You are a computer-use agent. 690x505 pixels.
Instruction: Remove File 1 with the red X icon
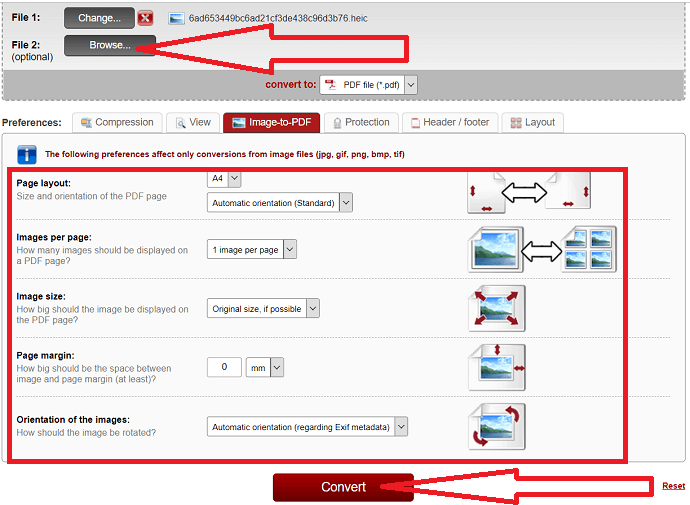click(x=145, y=18)
